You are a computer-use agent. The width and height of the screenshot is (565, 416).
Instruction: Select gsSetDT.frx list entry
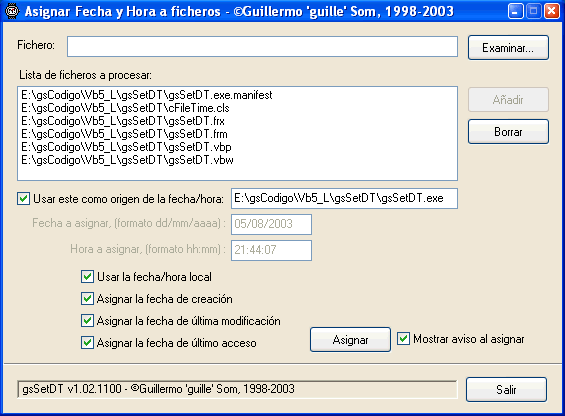click(x=123, y=121)
